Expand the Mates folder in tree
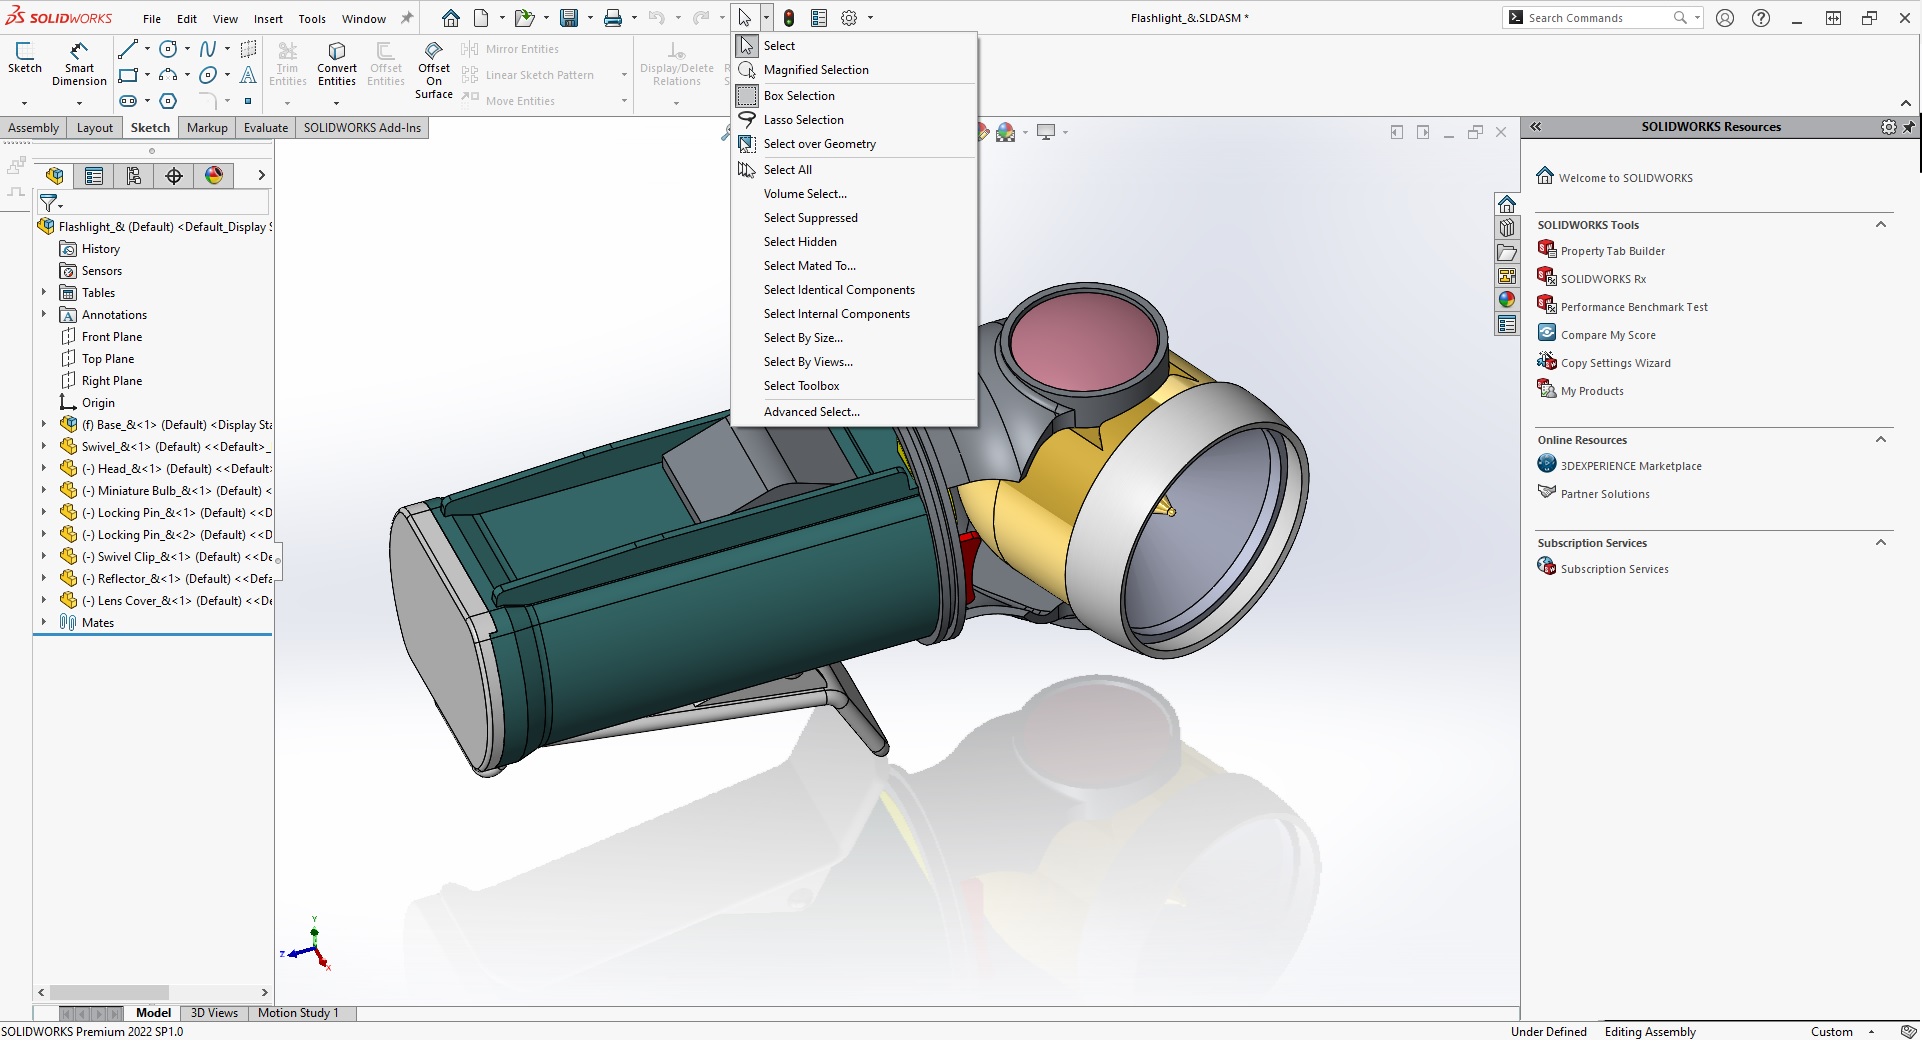The width and height of the screenshot is (1922, 1042). [x=43, y=622]
